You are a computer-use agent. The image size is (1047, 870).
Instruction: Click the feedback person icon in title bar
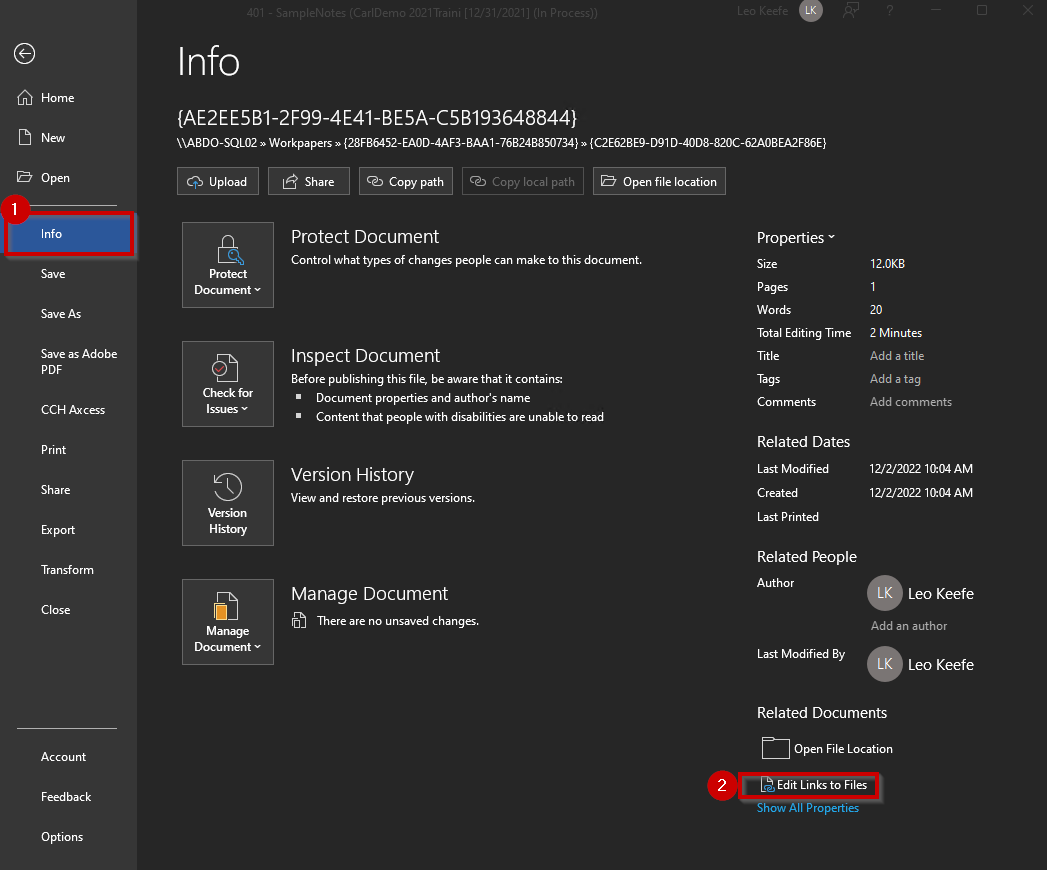click(851, 10)
